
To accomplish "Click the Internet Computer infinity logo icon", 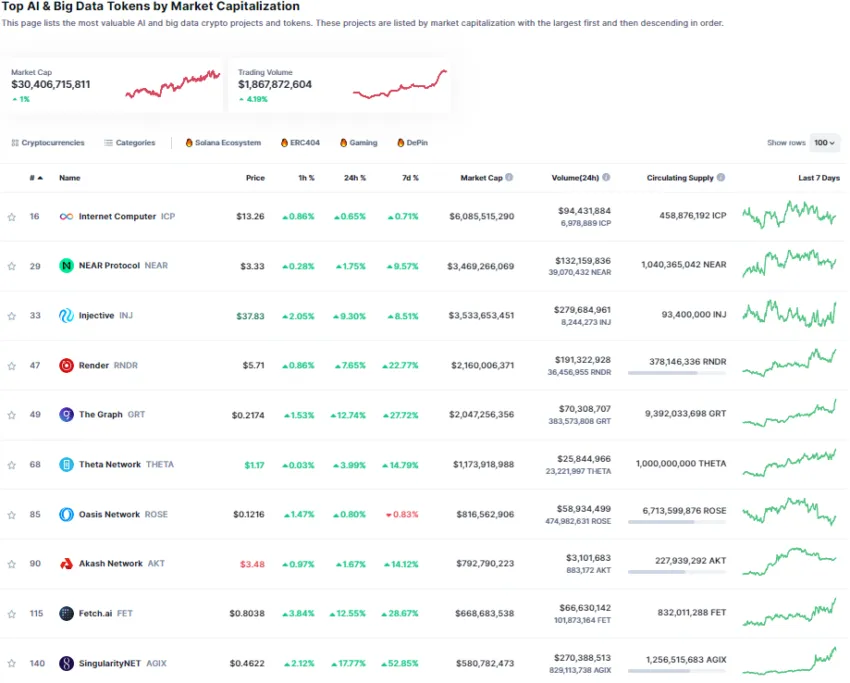I will click(66, 216).
